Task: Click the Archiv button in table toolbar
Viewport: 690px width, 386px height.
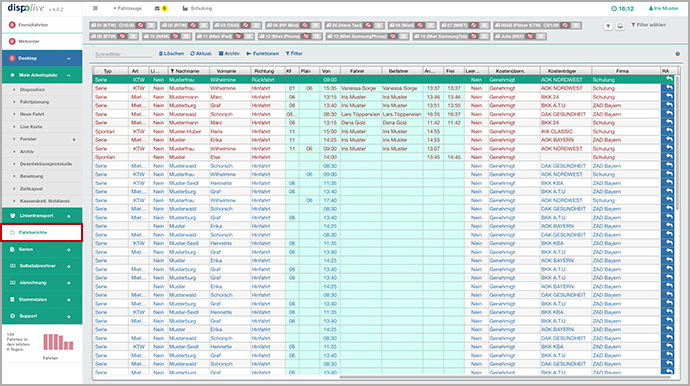Action: (x=229, y=54)
